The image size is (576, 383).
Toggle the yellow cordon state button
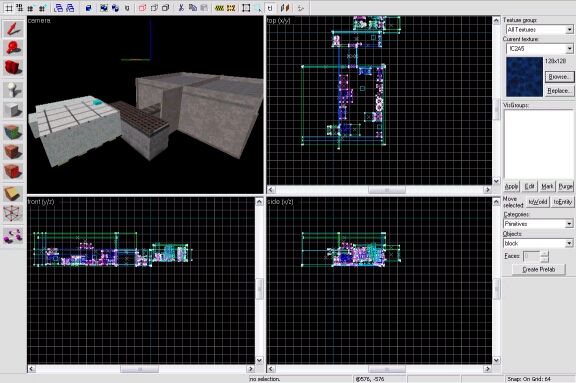pyautogui.click(x=220, y=8)
